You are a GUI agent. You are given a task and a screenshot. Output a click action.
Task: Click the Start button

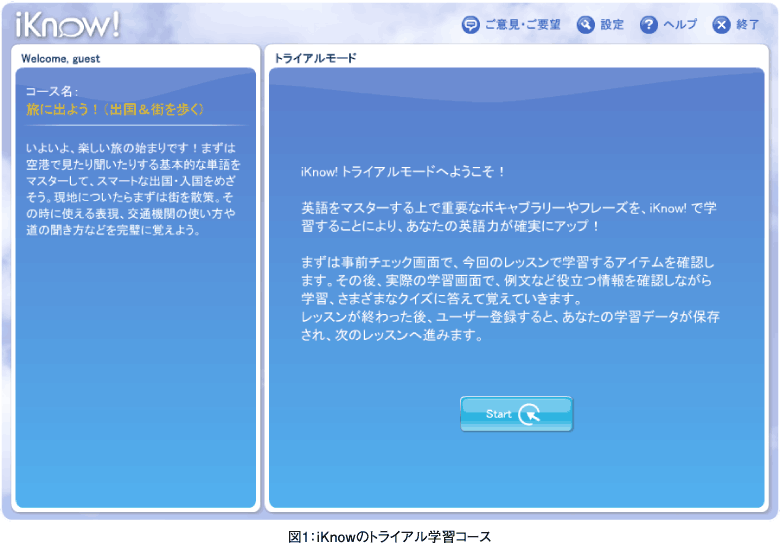point(516,414)
